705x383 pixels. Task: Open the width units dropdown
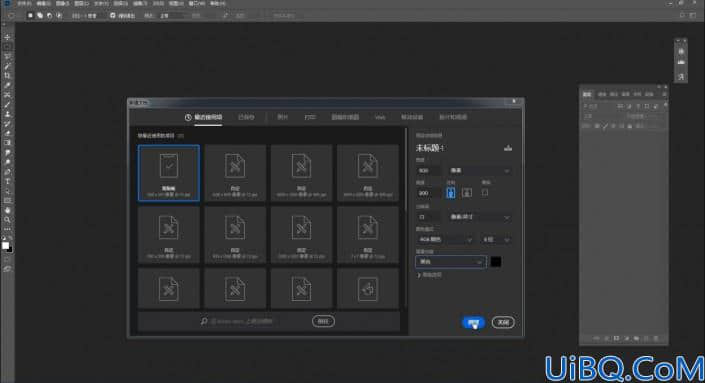click(x=479, y=171)
